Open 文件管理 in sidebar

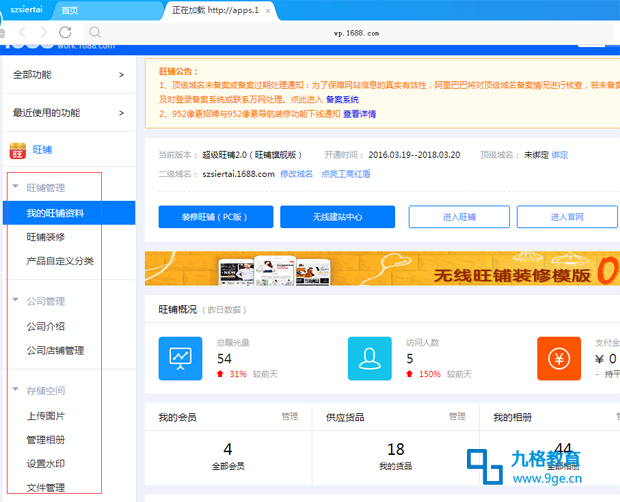pos(45,488)
